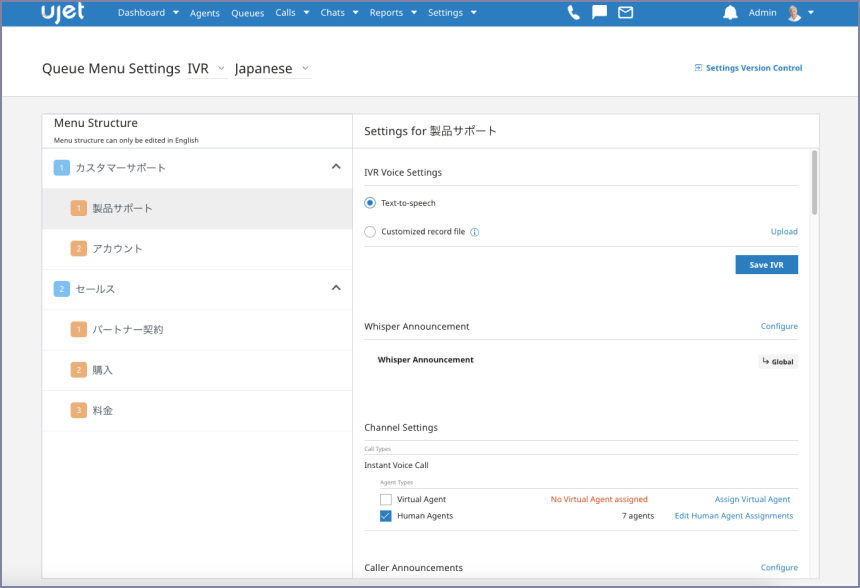The width and height of the screenshot is (860, 588).
Task: Click number badge of 製品サポート
Action: tap(78, 208)
